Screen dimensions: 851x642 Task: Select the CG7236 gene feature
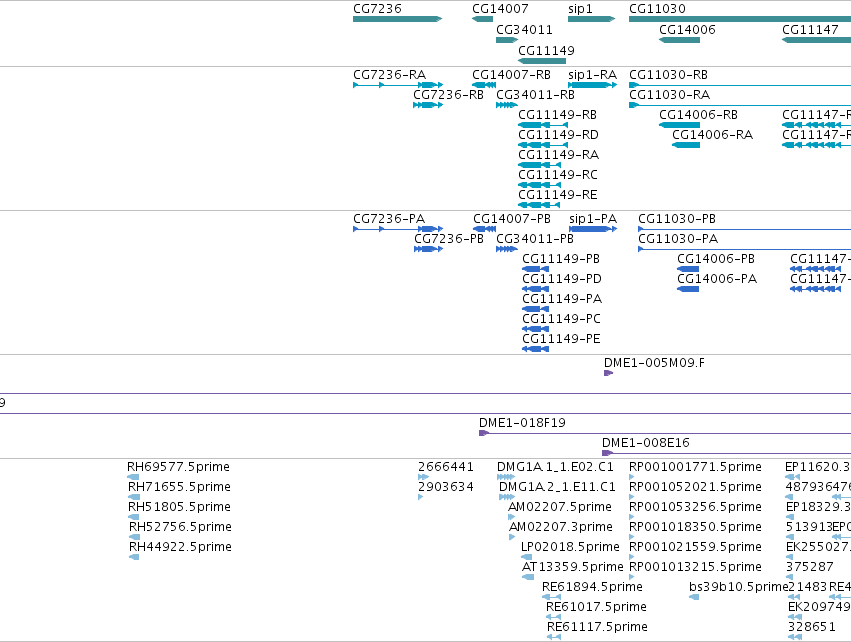(397, 19)
